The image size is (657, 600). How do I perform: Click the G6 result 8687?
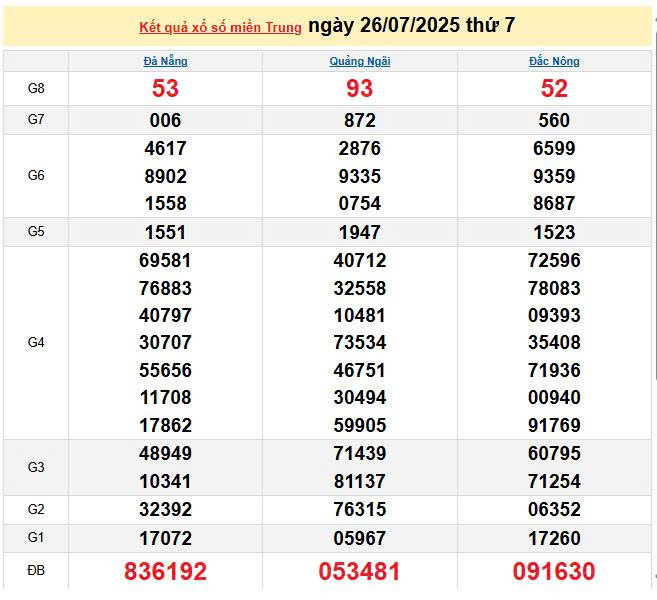pyautogui.click(x=554, y=203)
